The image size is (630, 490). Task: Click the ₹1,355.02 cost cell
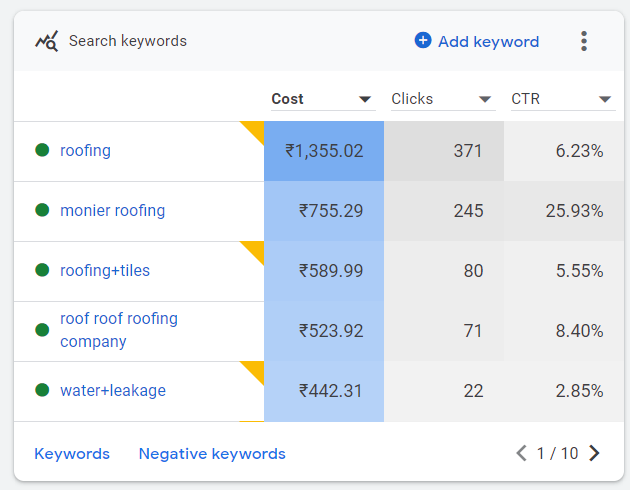pyautogui.click(x=324, y=151)
